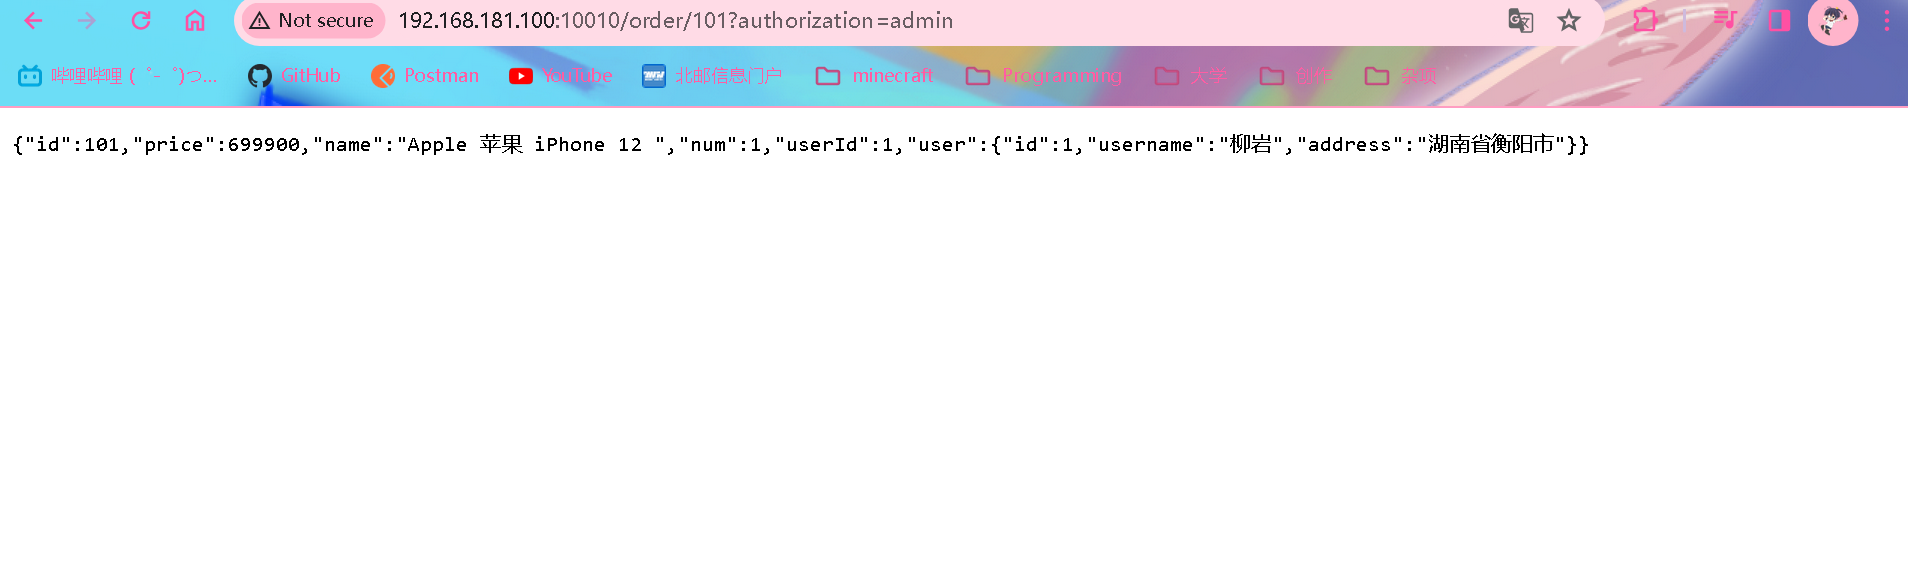Reload the current page
Image resolution: width=1908 pixels, height=565 pixels.
pyautogui.click(x=141, y=20)
